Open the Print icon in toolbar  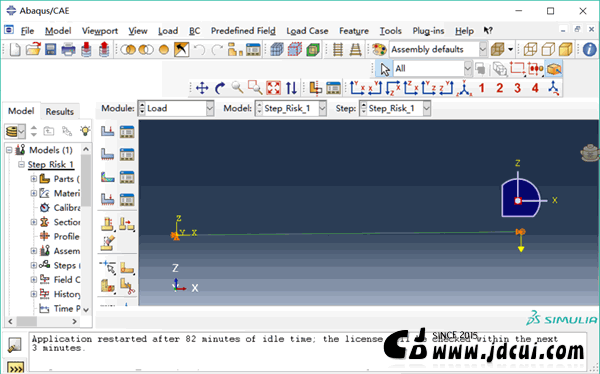68,49
